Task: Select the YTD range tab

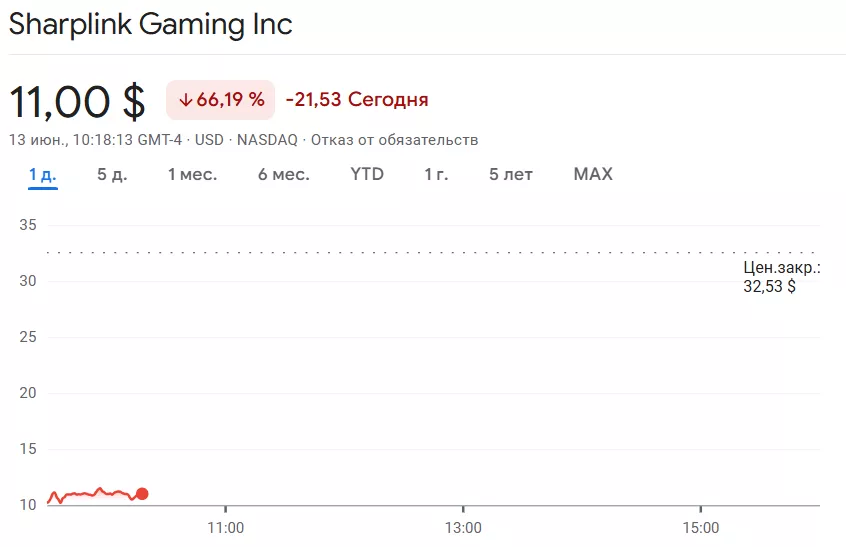Action: [367, 175]
